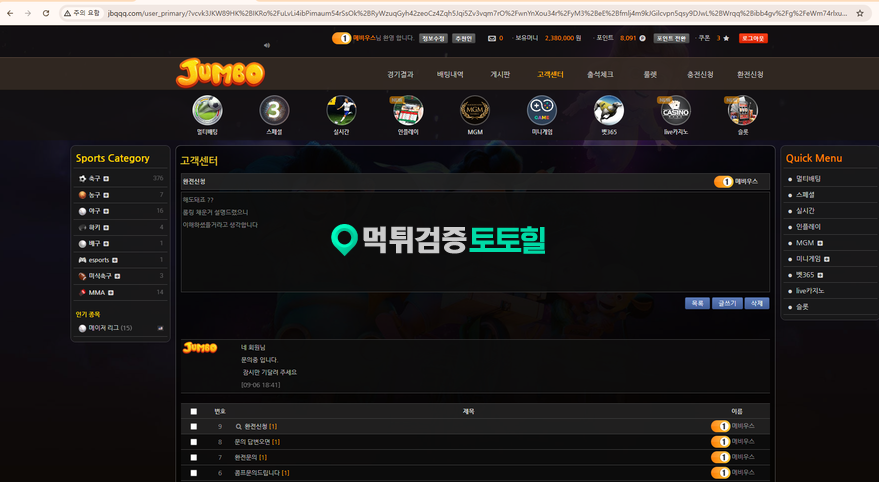
Task: Open the 미니게임 gamepad icon
Action: [542, 110]
